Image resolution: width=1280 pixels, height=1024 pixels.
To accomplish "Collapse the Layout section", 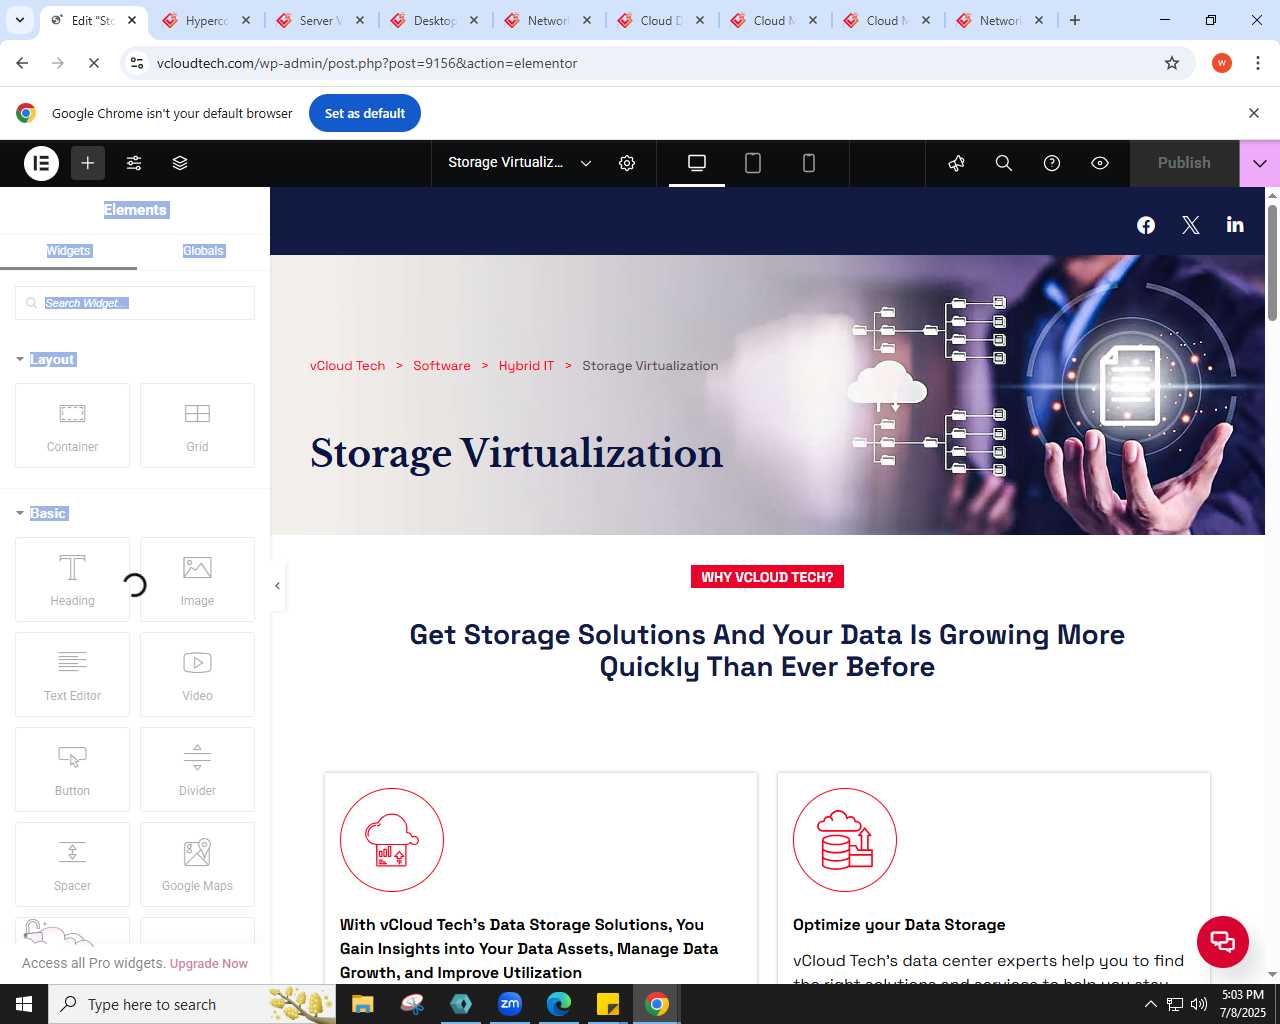I will coord(46,359).
